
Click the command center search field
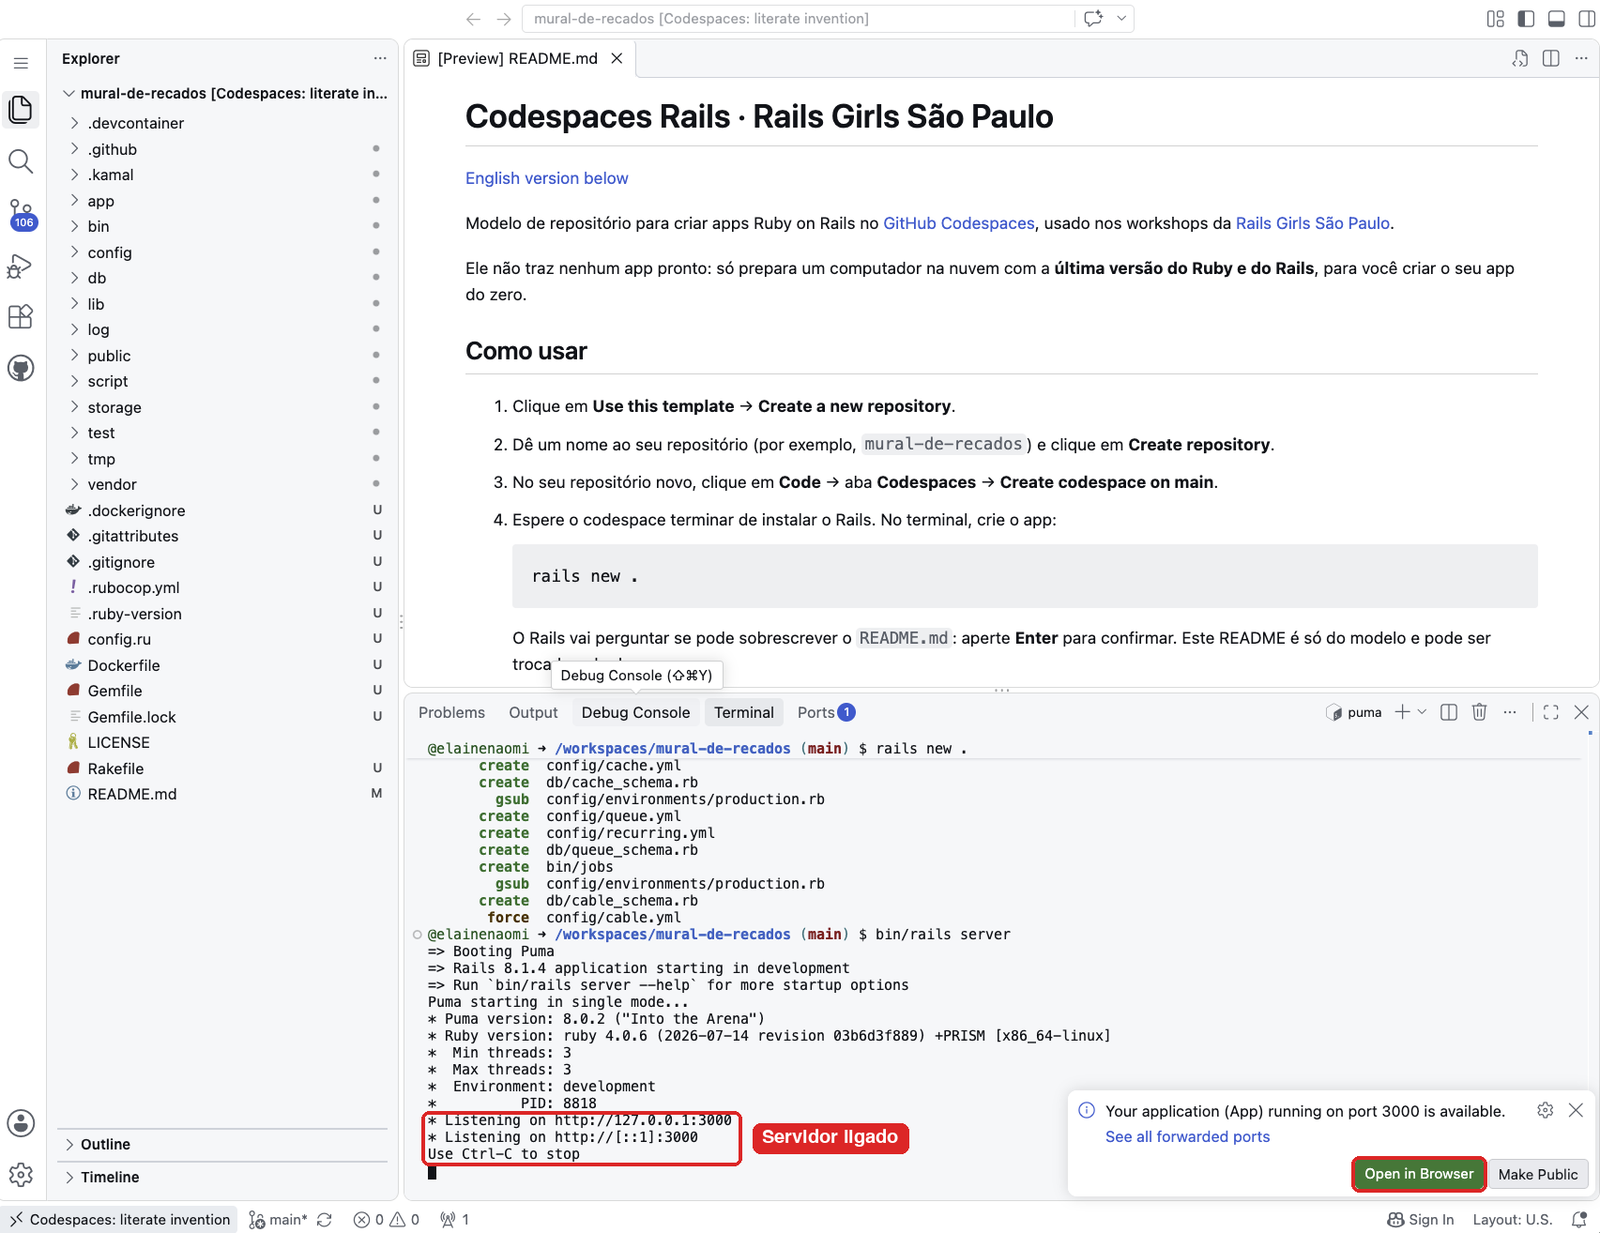click(x=798, y=18)
